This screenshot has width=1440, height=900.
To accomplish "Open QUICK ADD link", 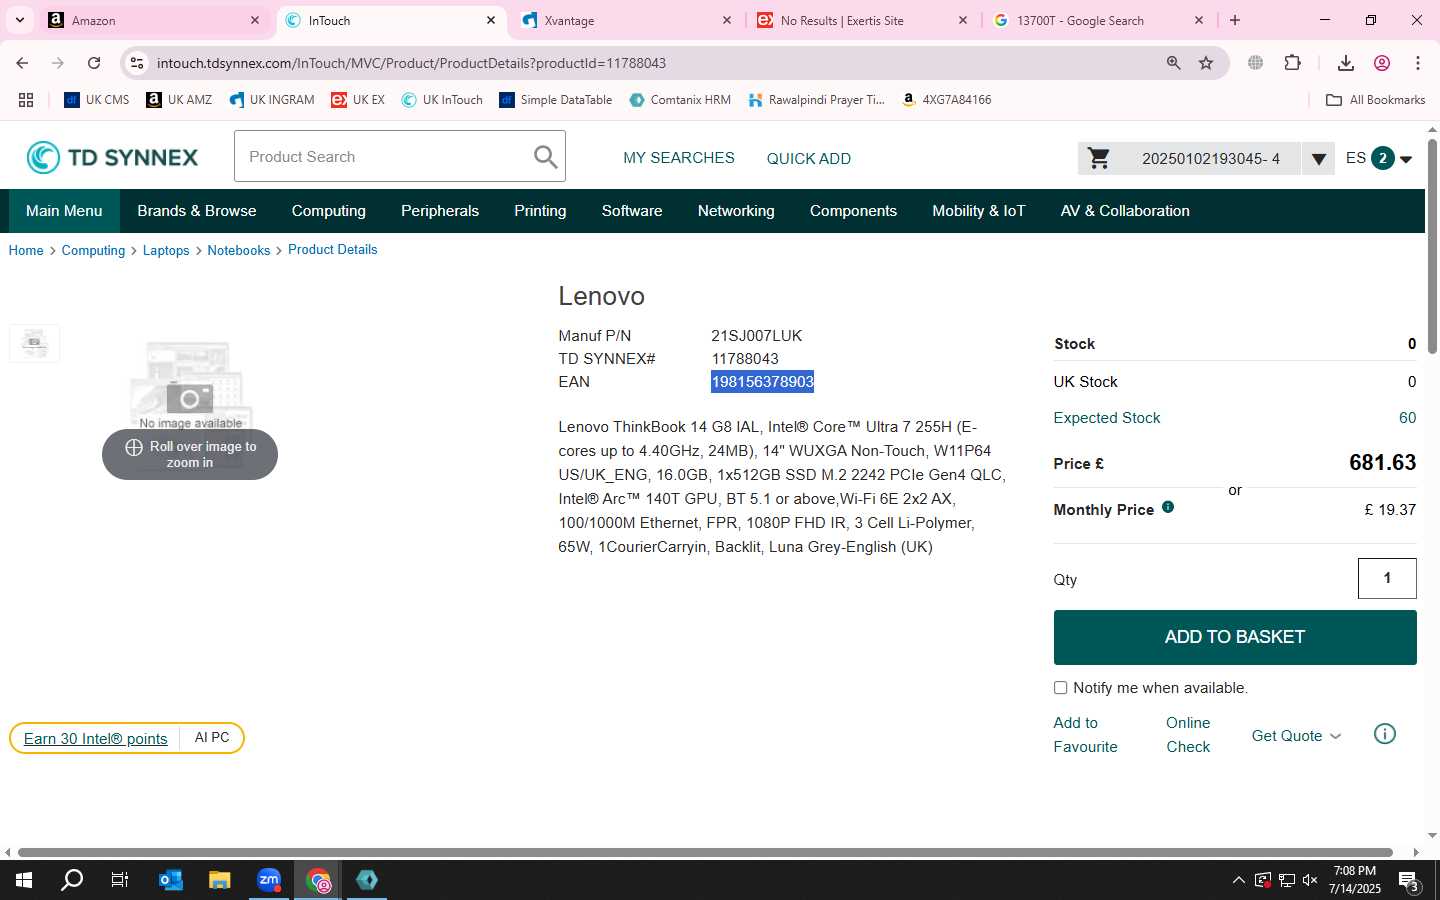I will (x=809, y=158).
